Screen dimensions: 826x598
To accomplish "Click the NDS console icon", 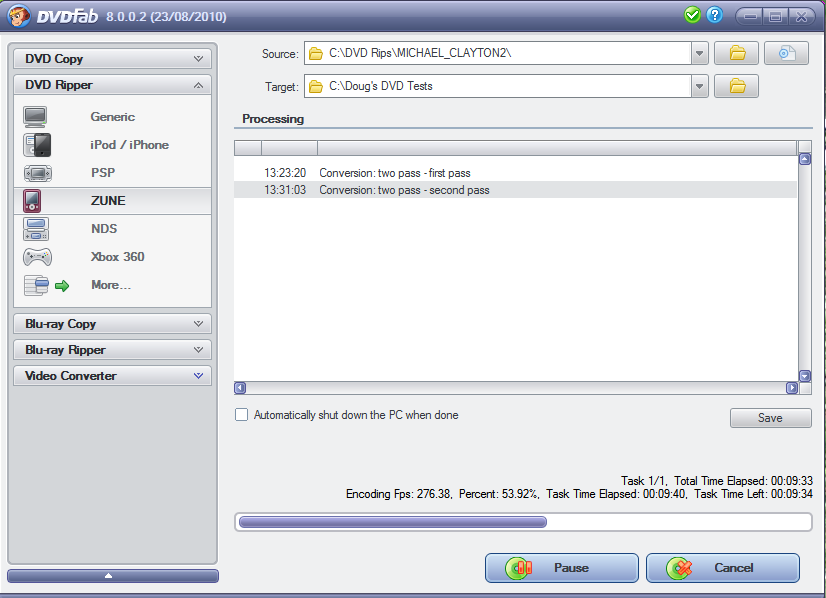I will pos(36,229).
